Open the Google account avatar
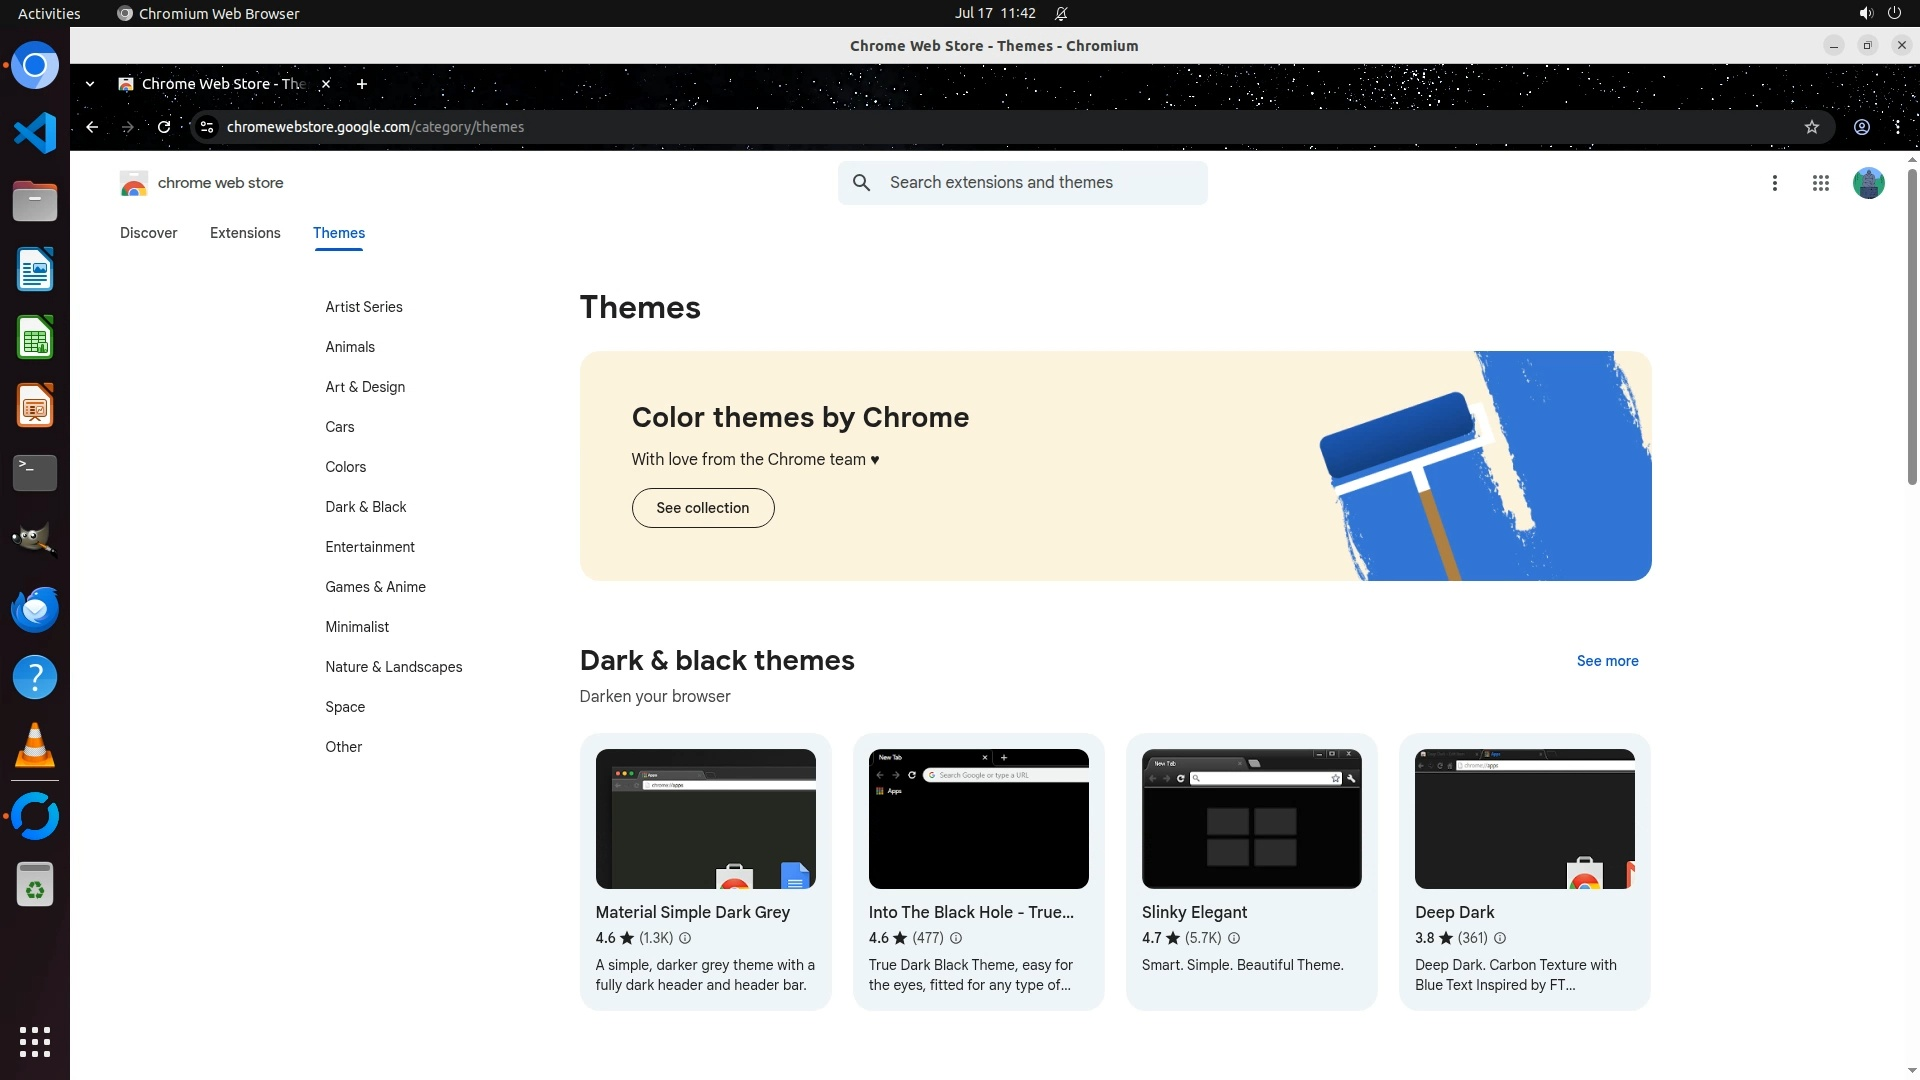Viewport: 1920px width, 1080px height. point(1867,183)
